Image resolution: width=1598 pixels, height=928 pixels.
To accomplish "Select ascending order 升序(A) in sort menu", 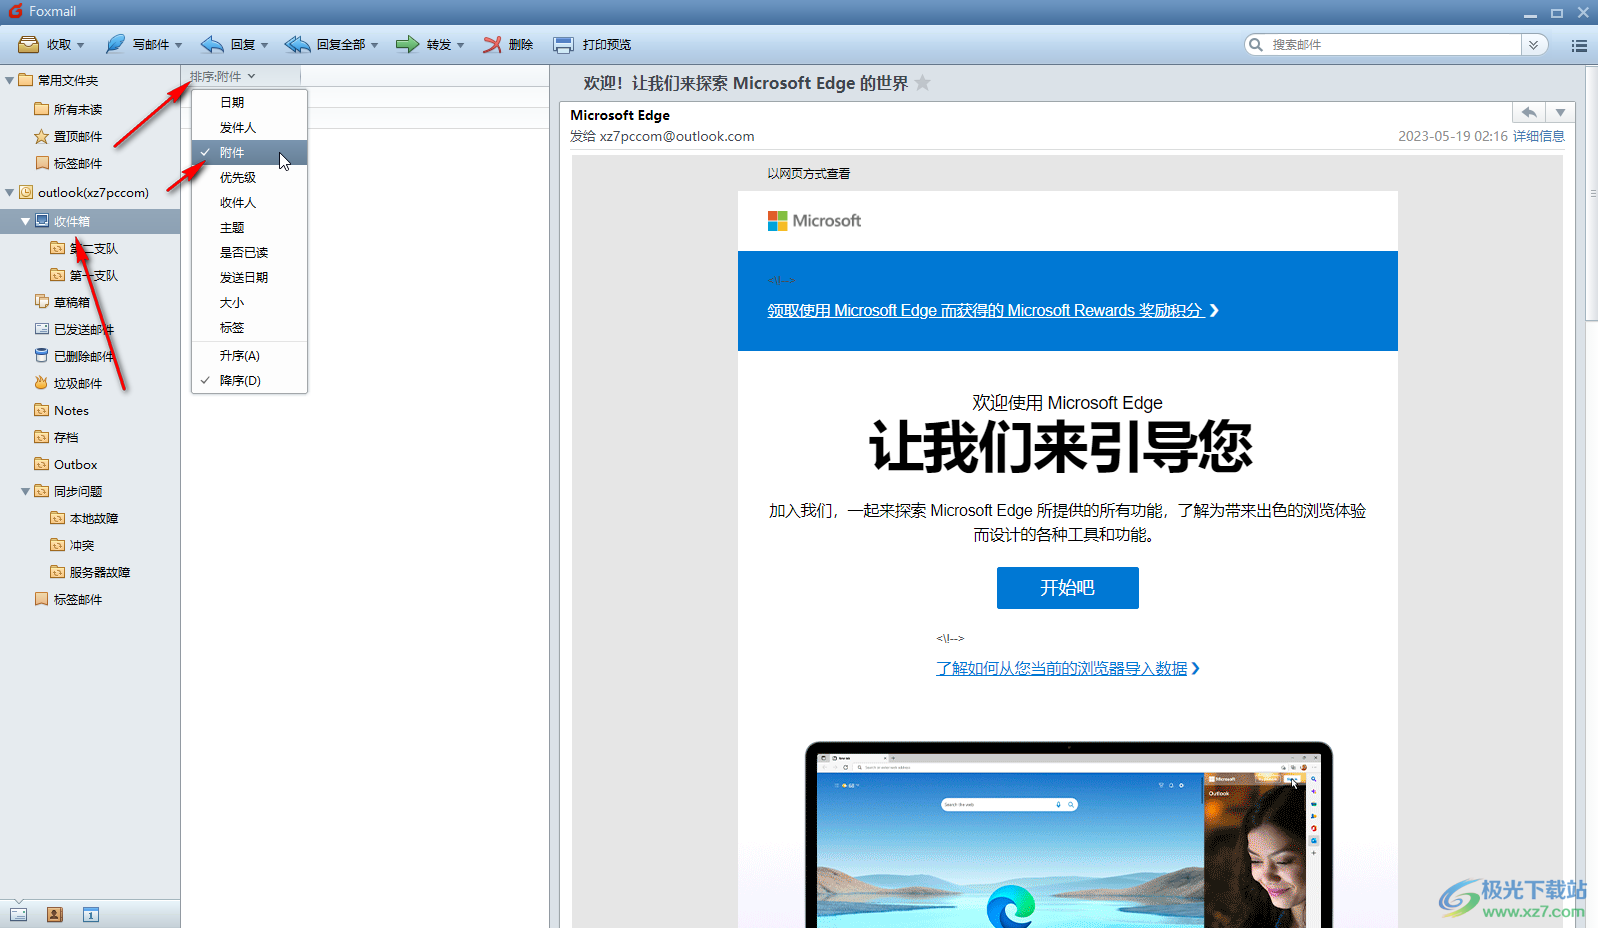I will click(x=240, y=355).
